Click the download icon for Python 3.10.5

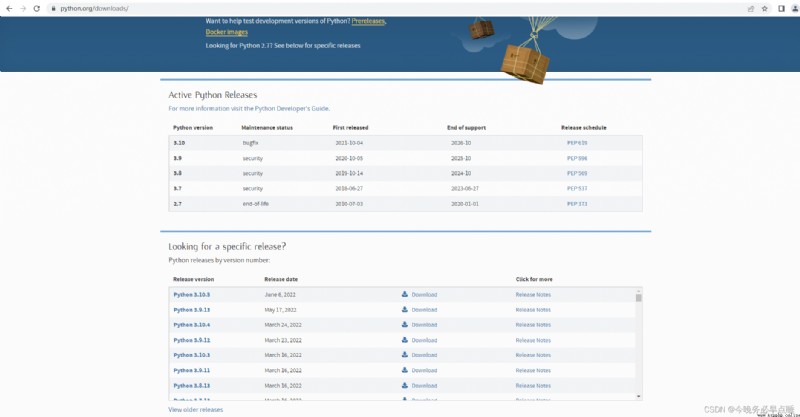click(405, 294)
